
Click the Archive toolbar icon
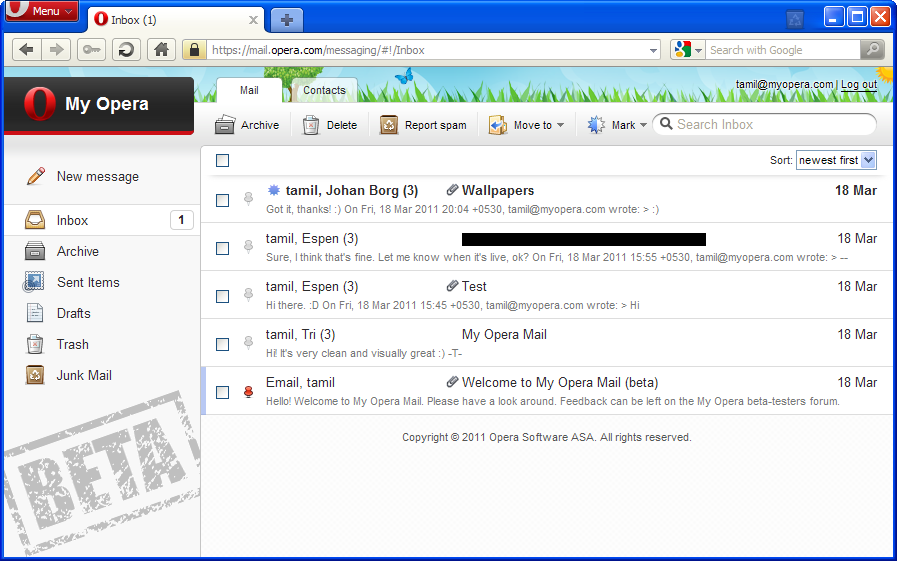pos(226,125)
